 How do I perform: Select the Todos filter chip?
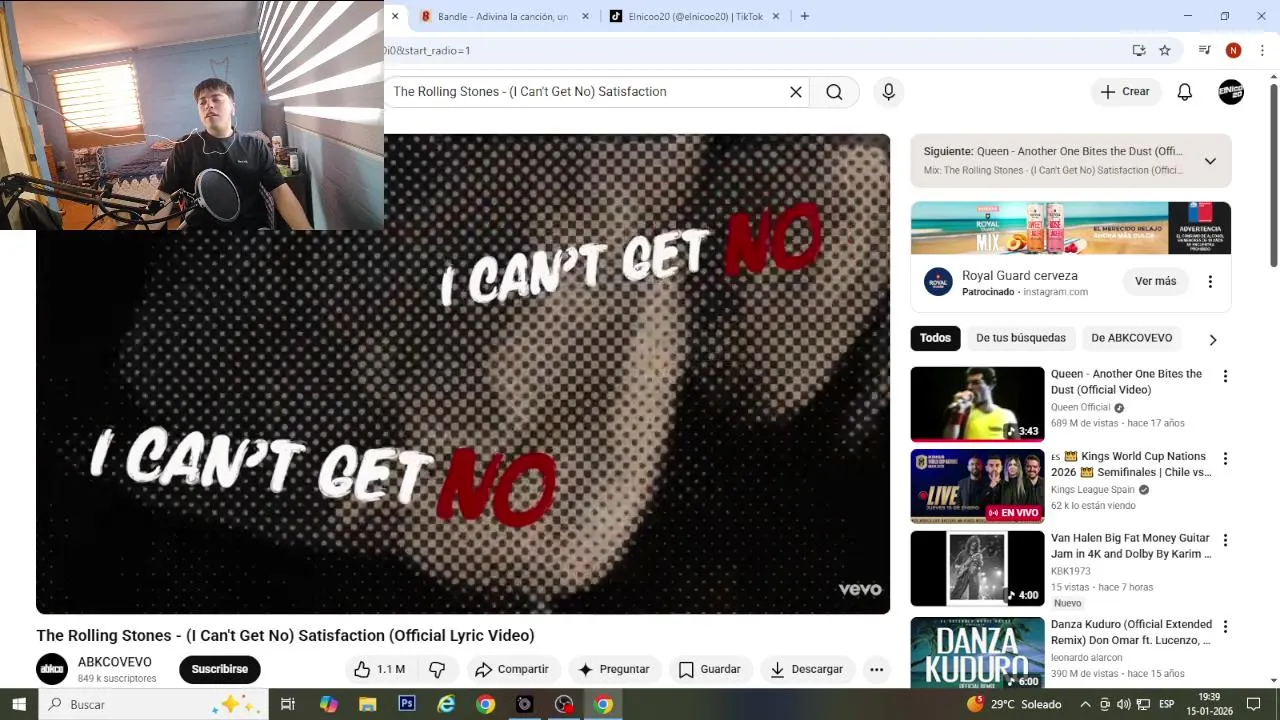[935, 338]
